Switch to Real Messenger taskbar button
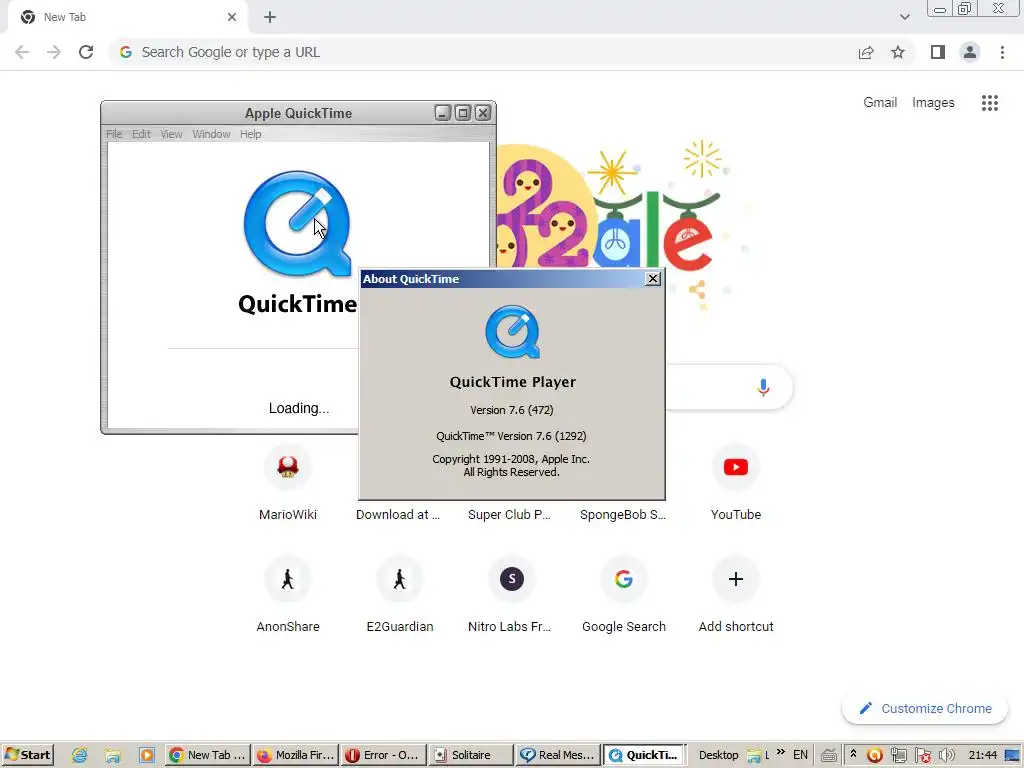This screenshot has width=1024, height=768. (558, 755)
